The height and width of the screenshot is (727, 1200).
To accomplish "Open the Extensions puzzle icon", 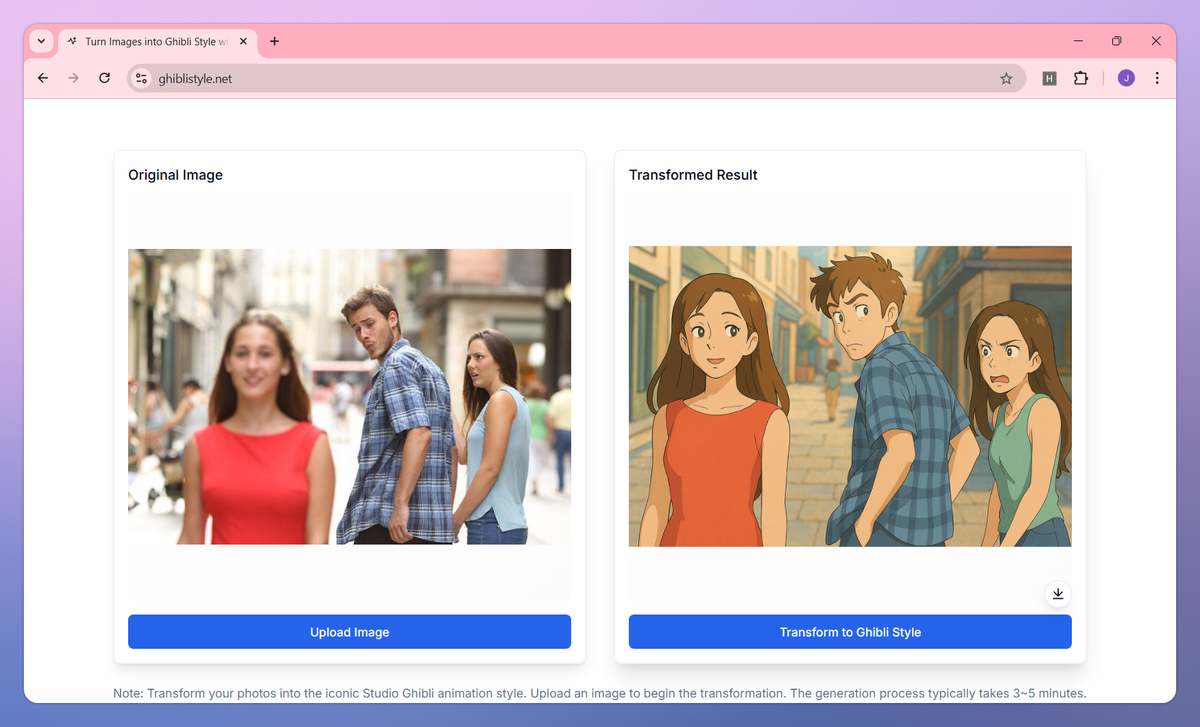I will tap(1080, 78).
